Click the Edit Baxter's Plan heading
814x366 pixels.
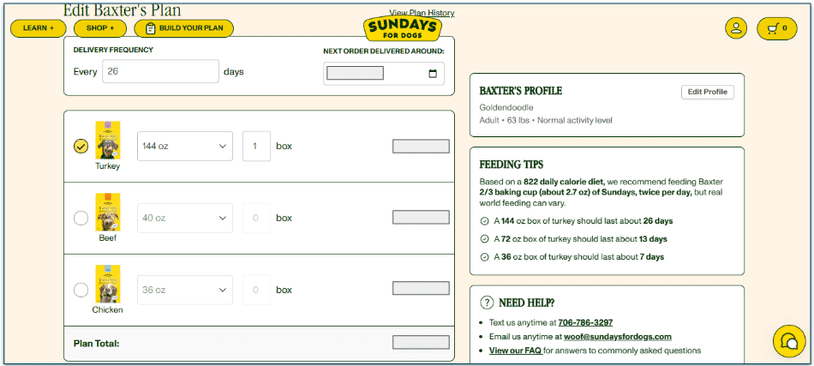pyautogui.click(x=122, y=10)
